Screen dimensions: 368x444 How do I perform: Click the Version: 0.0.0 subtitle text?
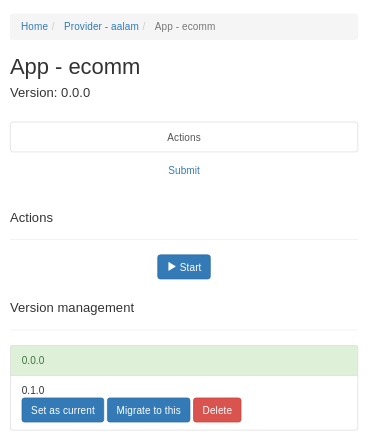click(x=50, y=93)
